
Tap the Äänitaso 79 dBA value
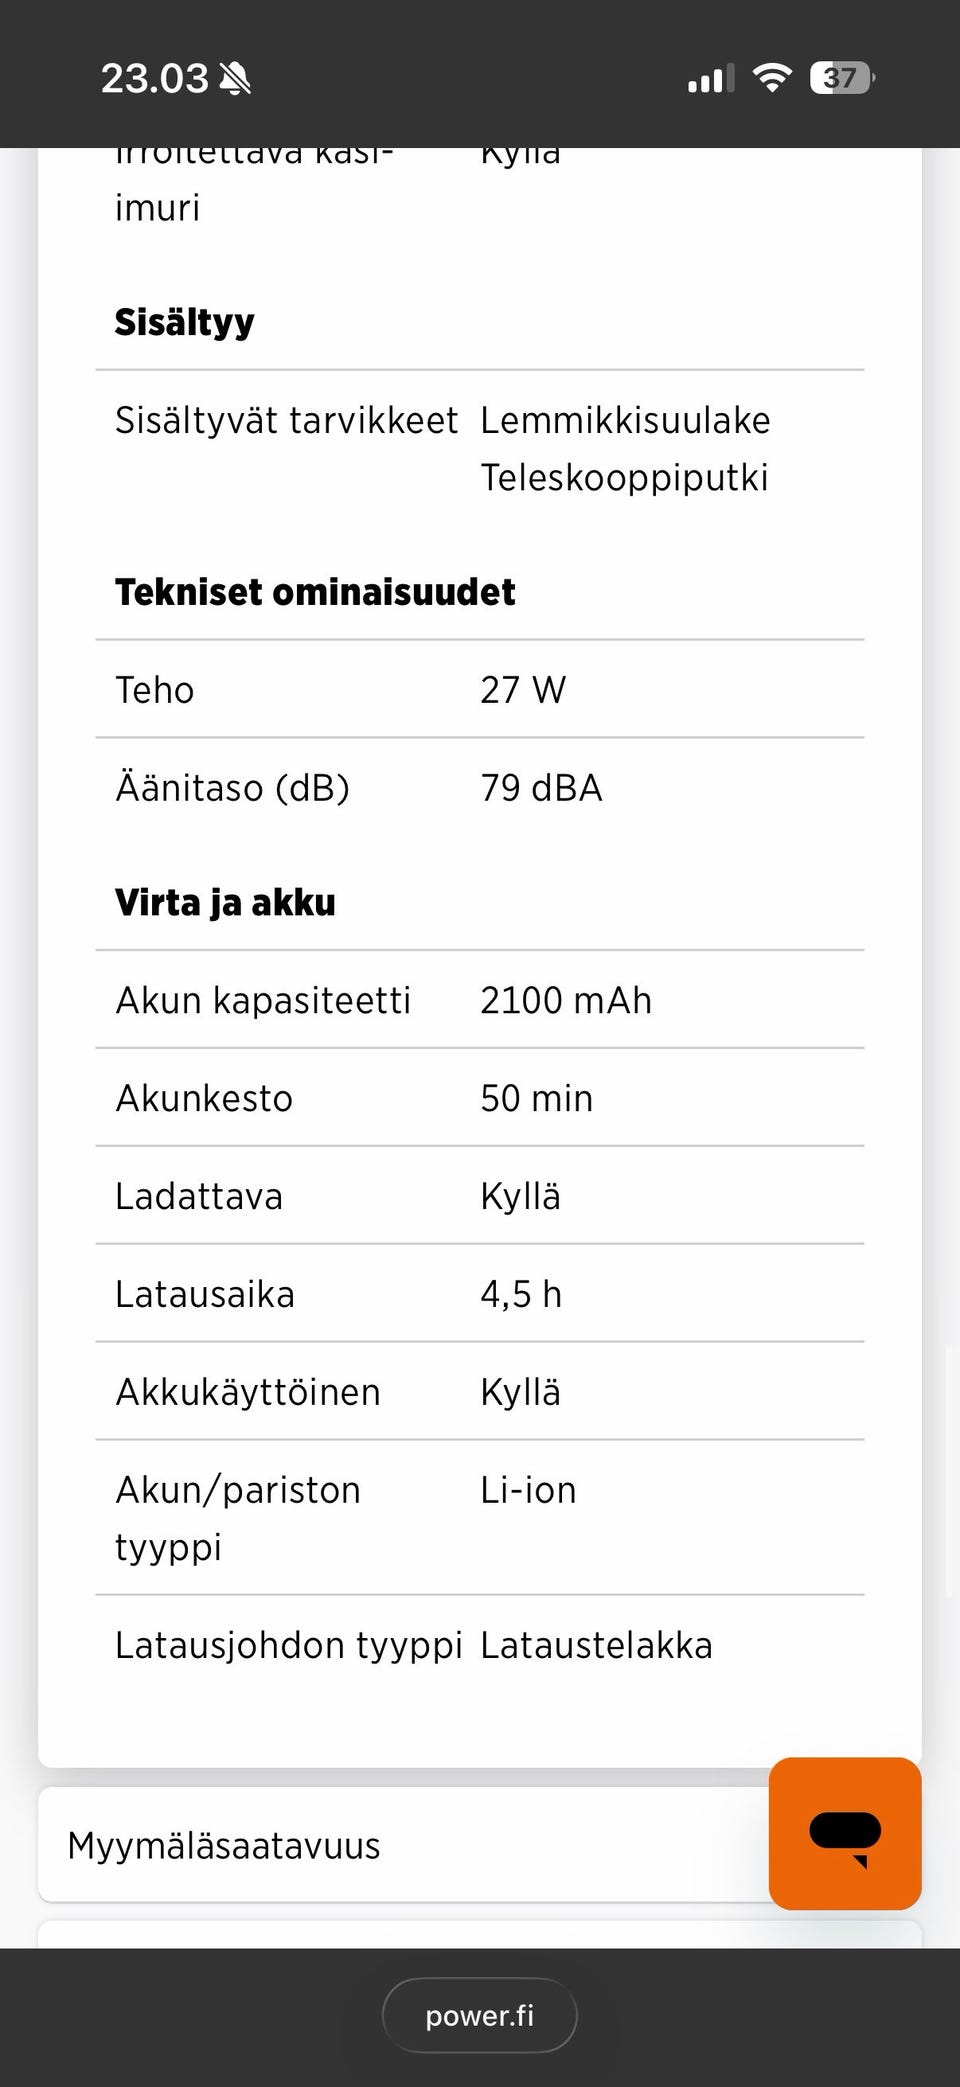pyautogui.click(x=541, y=788)
